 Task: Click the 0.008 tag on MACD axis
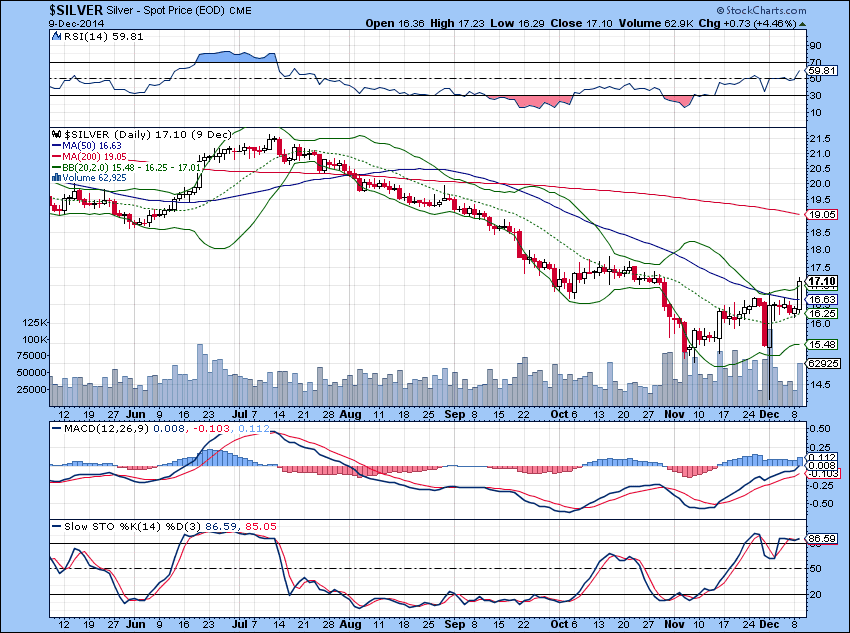(822, 466)
